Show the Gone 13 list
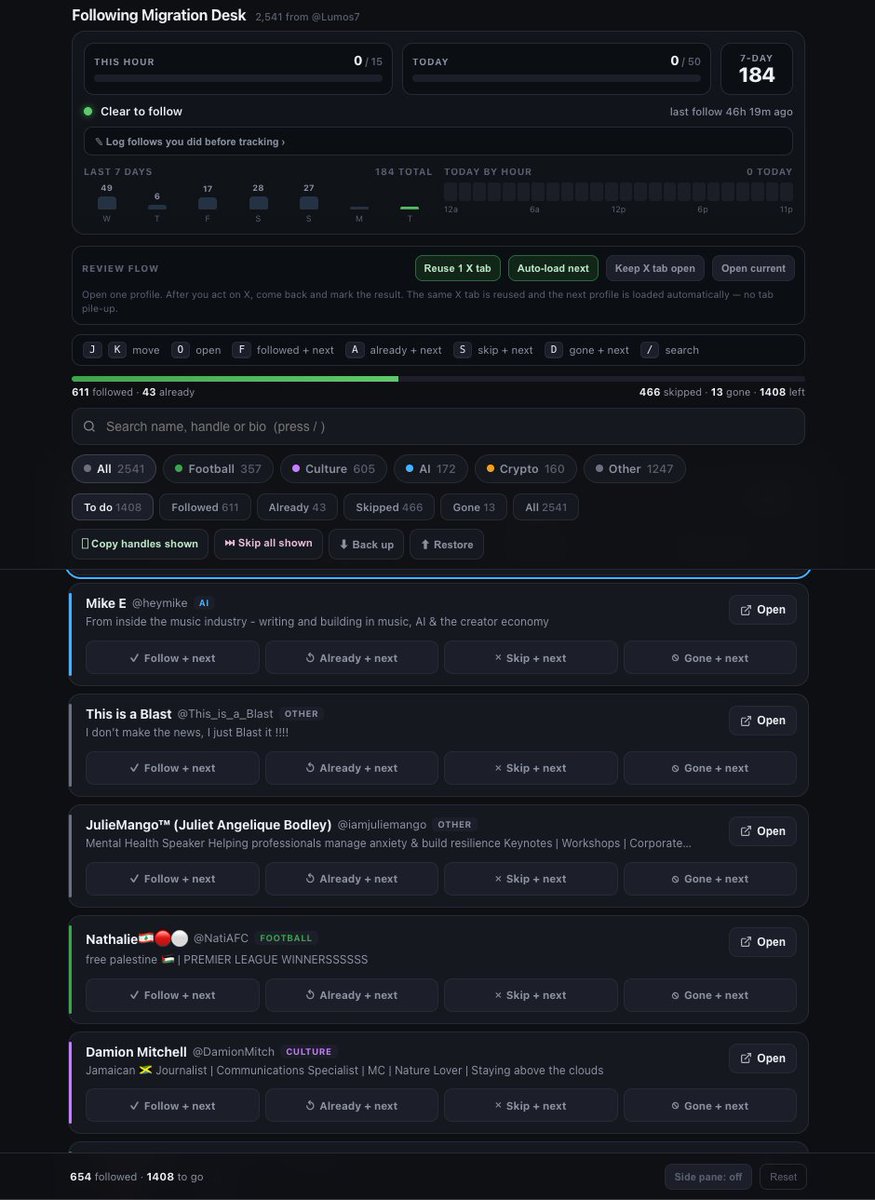875x1200 pixels. coord(474,507)
